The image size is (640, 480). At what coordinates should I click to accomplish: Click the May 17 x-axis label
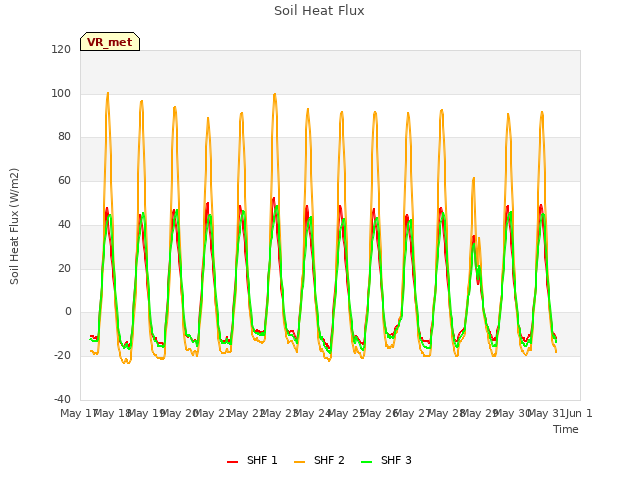pyautogui.click(x=78, y=413)
